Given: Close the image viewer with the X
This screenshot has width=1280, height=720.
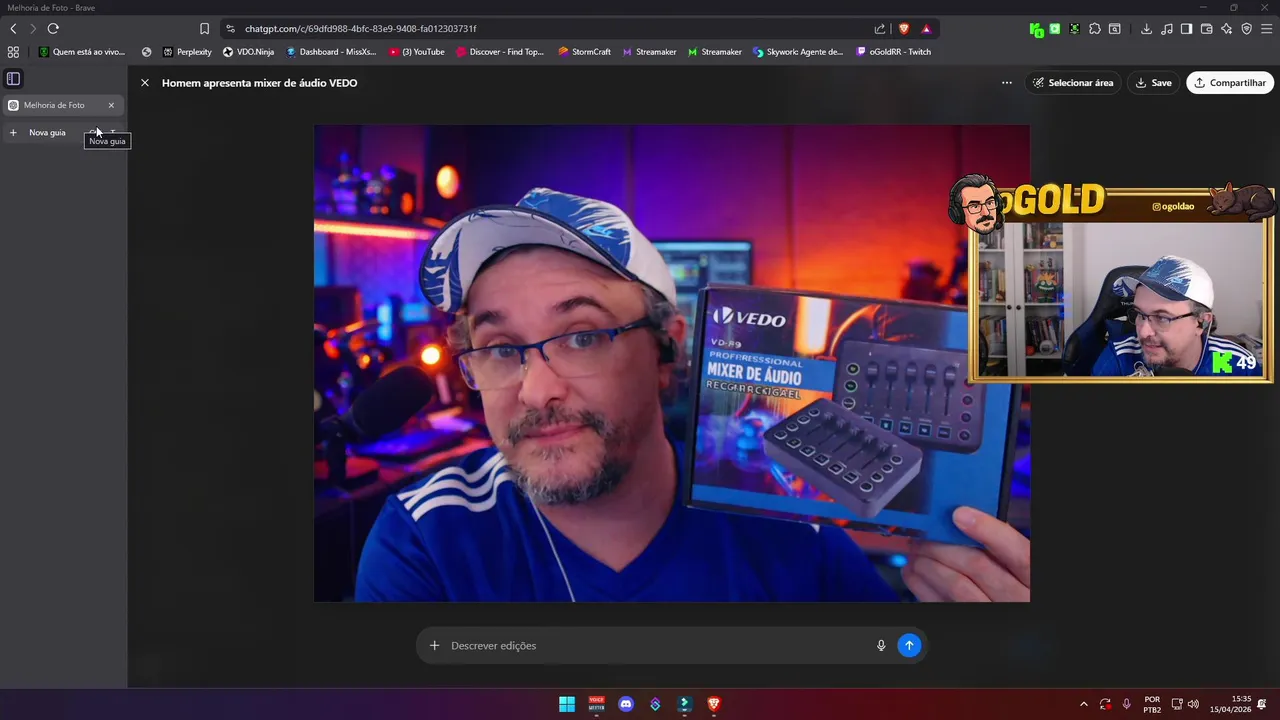Looking at the screenshot, I should click(x=145, y=83).
